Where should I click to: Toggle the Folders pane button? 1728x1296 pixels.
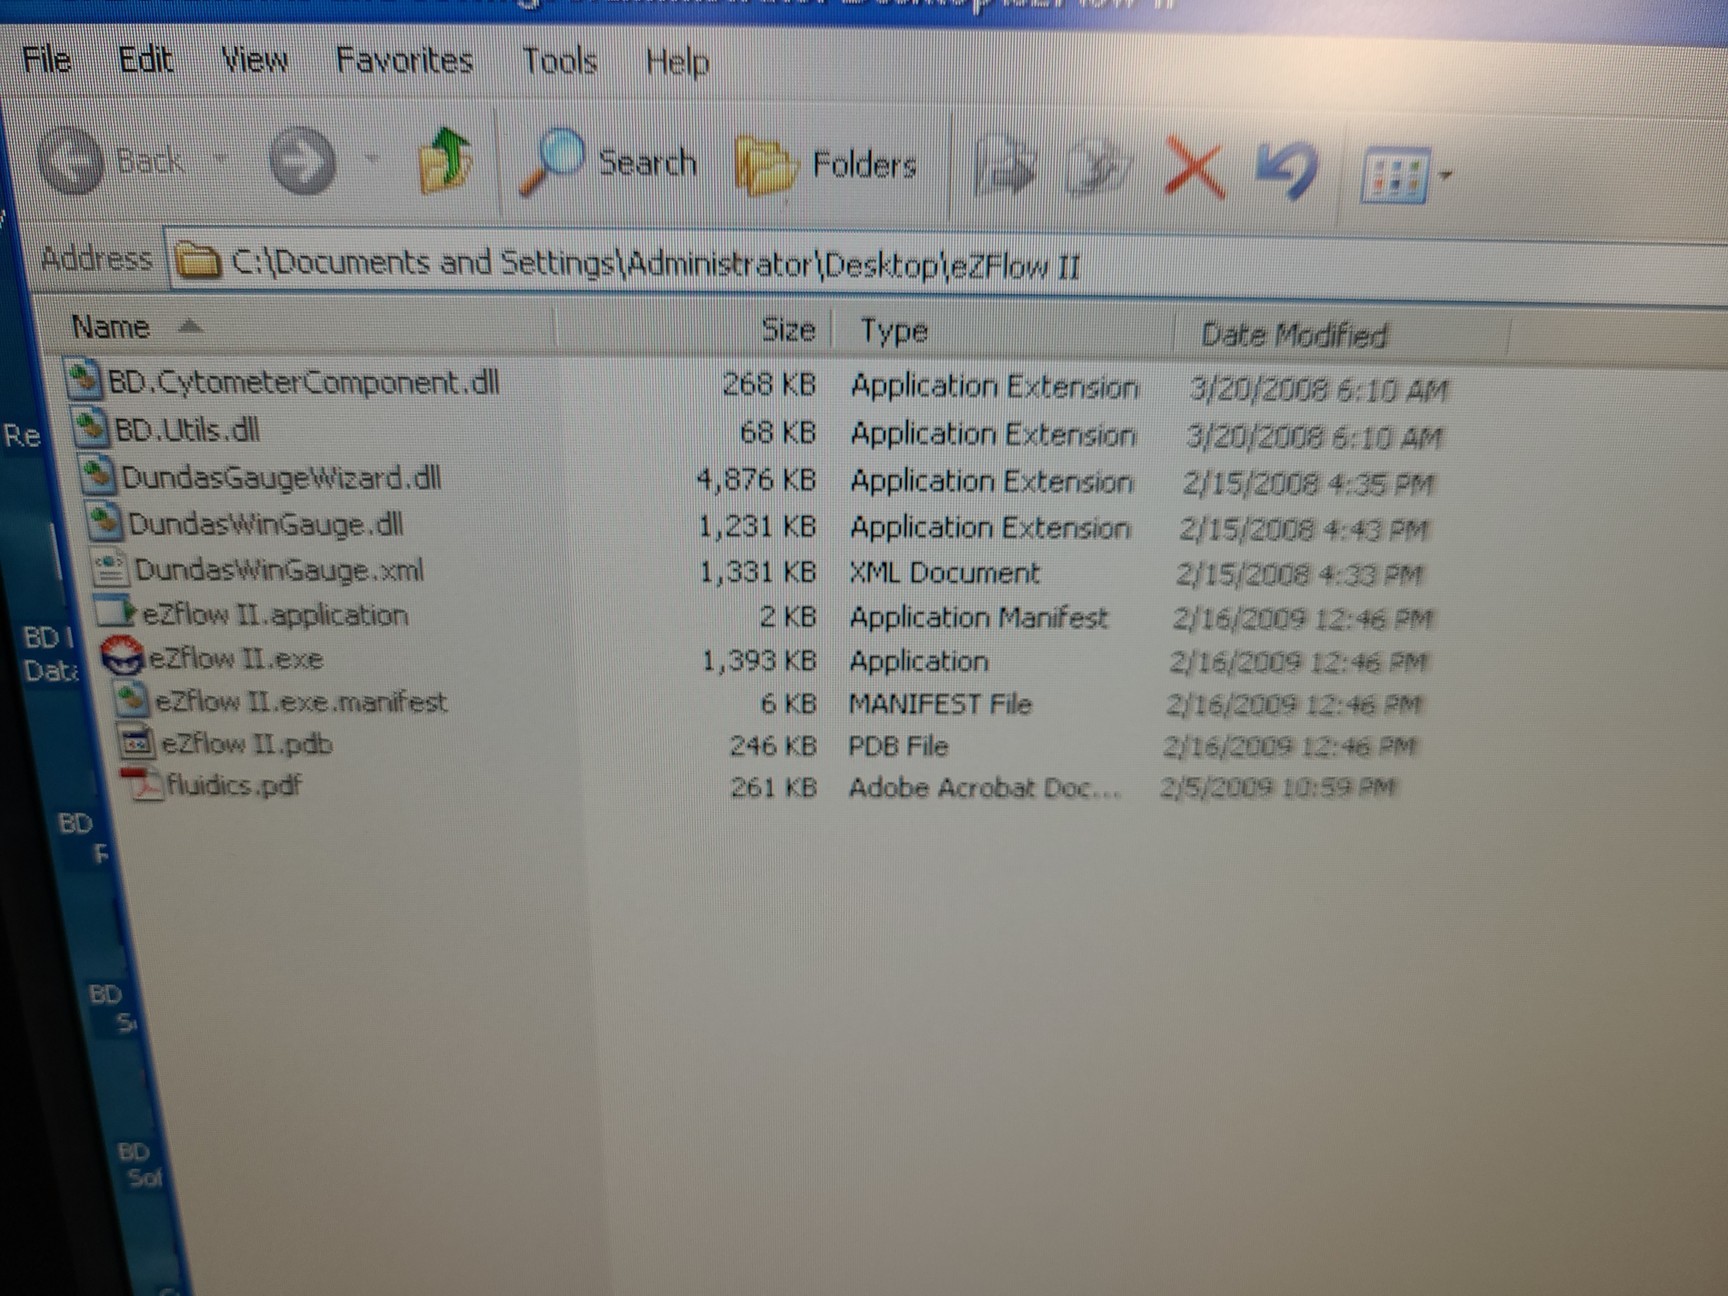[x=826, y=165]
